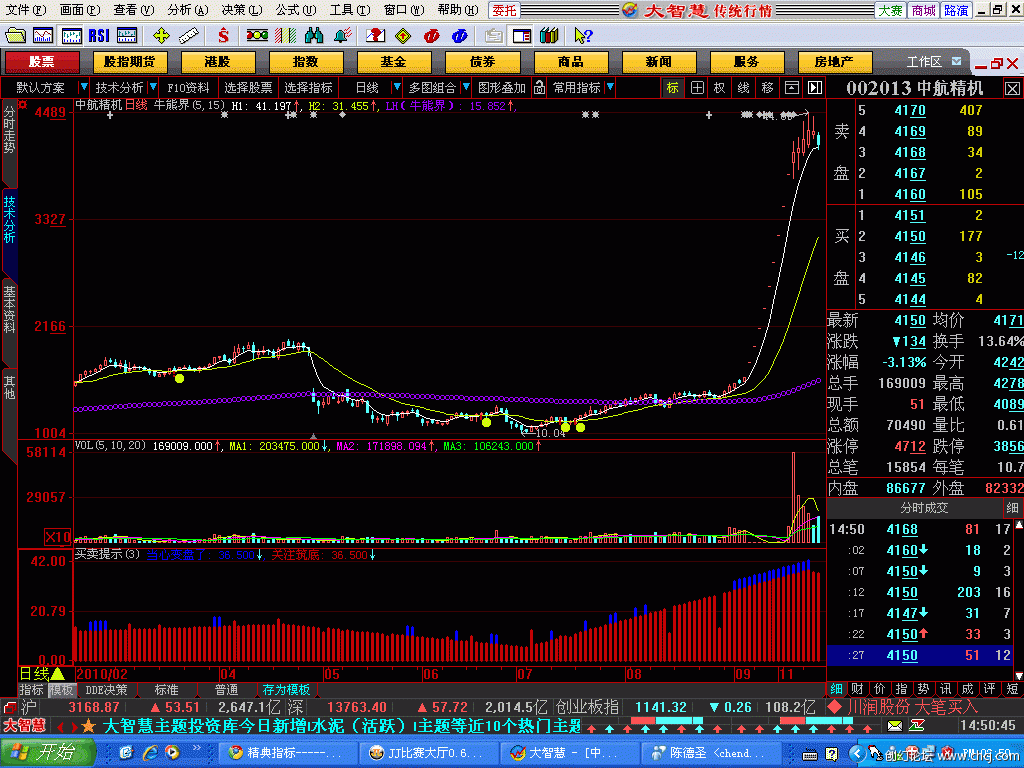Click the striped red-green bars icon

[x=285, y=35]
